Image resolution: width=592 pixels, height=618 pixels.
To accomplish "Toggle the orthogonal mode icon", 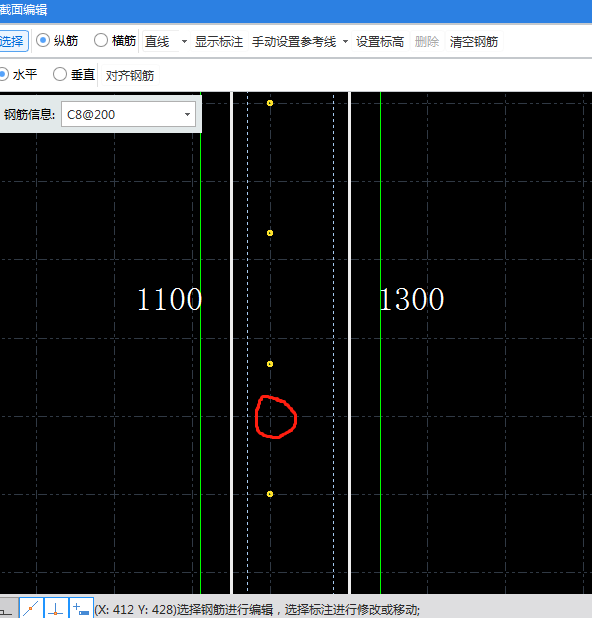I will coord(8,608).
